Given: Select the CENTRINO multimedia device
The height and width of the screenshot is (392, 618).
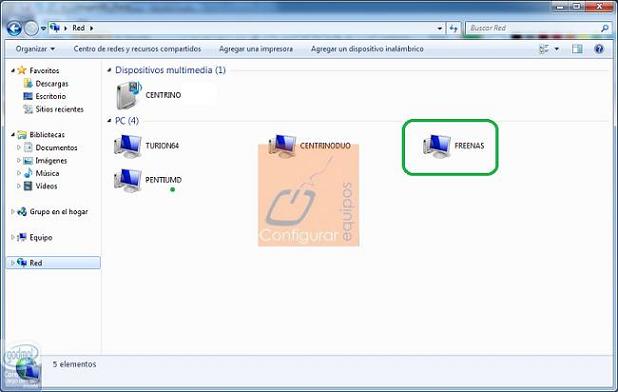Looking at the screenshot, I should (x=149, y=95).
